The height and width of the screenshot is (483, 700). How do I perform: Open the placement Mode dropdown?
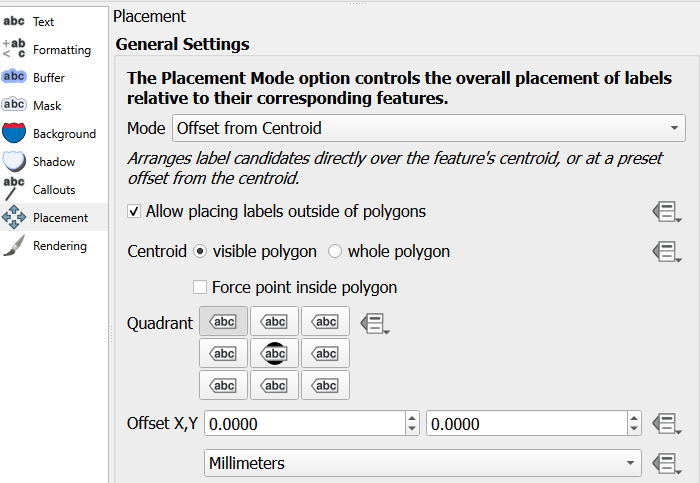(x=429, y=128)
